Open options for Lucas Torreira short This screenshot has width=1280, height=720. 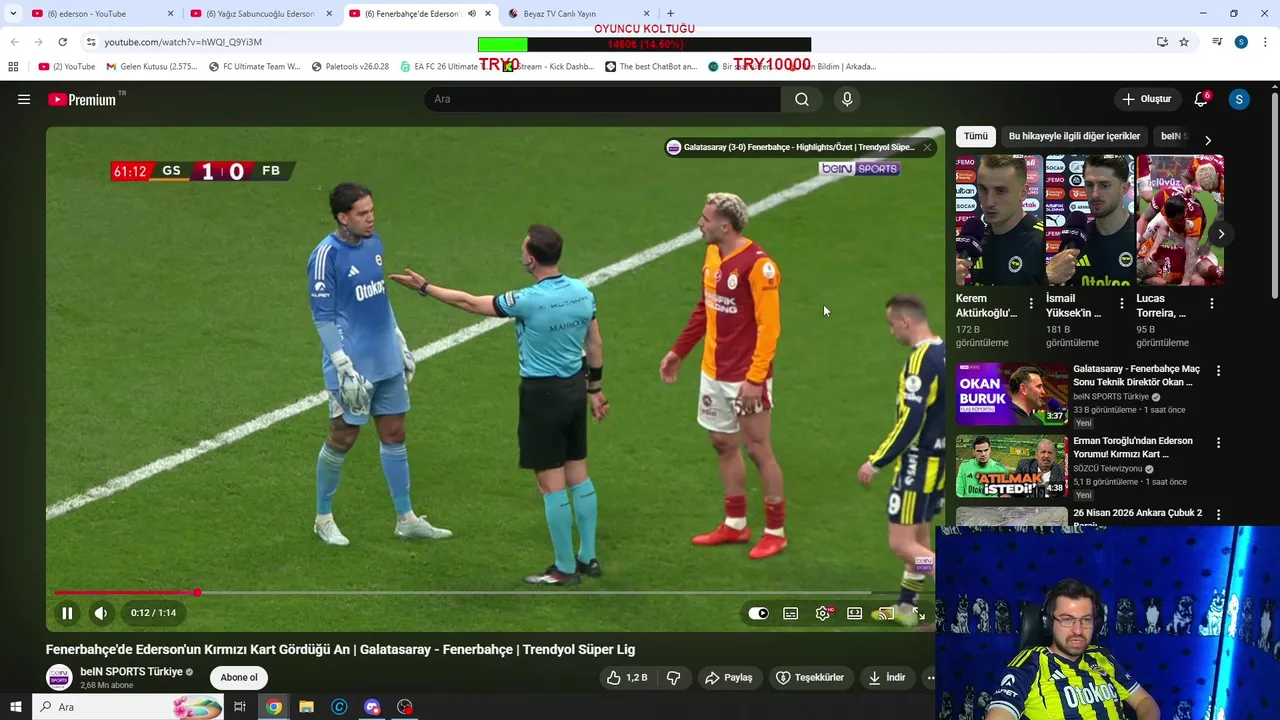click(1212, 303)
